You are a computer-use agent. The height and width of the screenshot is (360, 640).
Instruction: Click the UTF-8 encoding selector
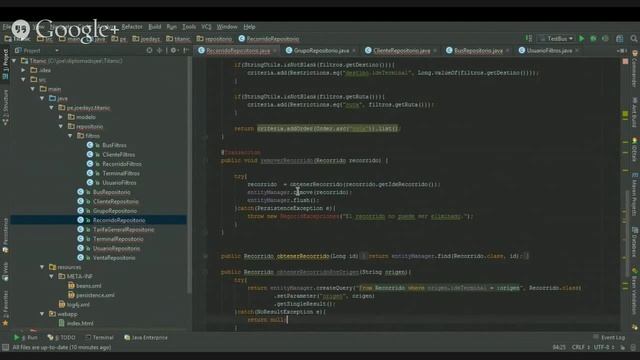pyautogui.click(x=604, y=347)
